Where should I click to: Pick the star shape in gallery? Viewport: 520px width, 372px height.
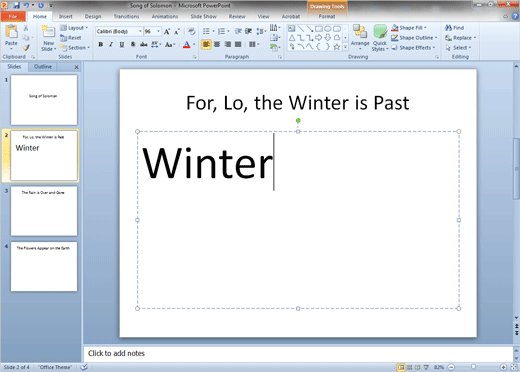pos(337,47)
